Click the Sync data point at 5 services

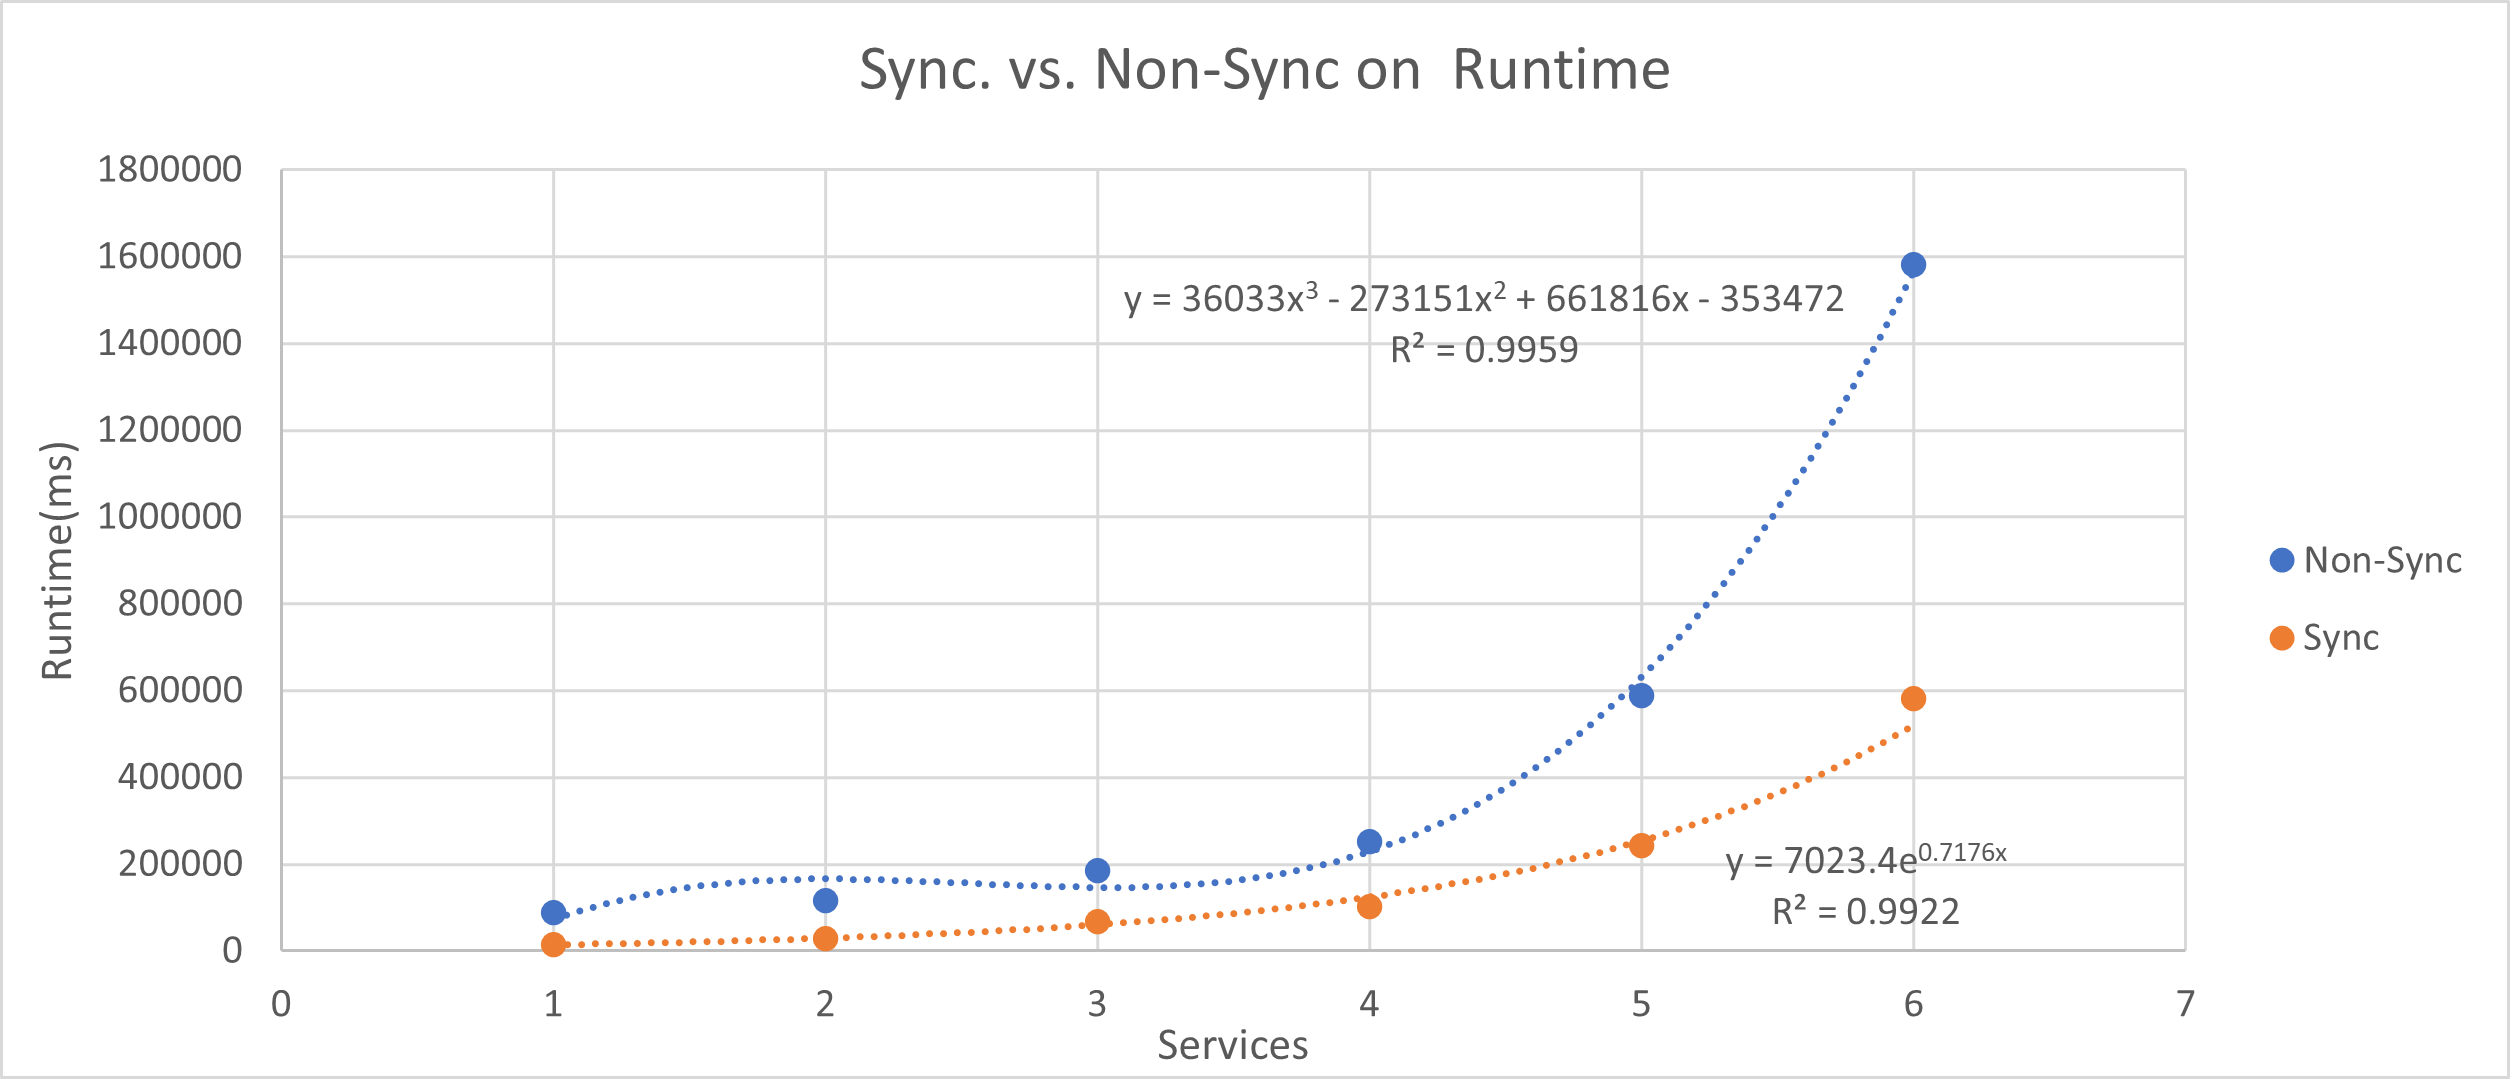[1641, 846]
